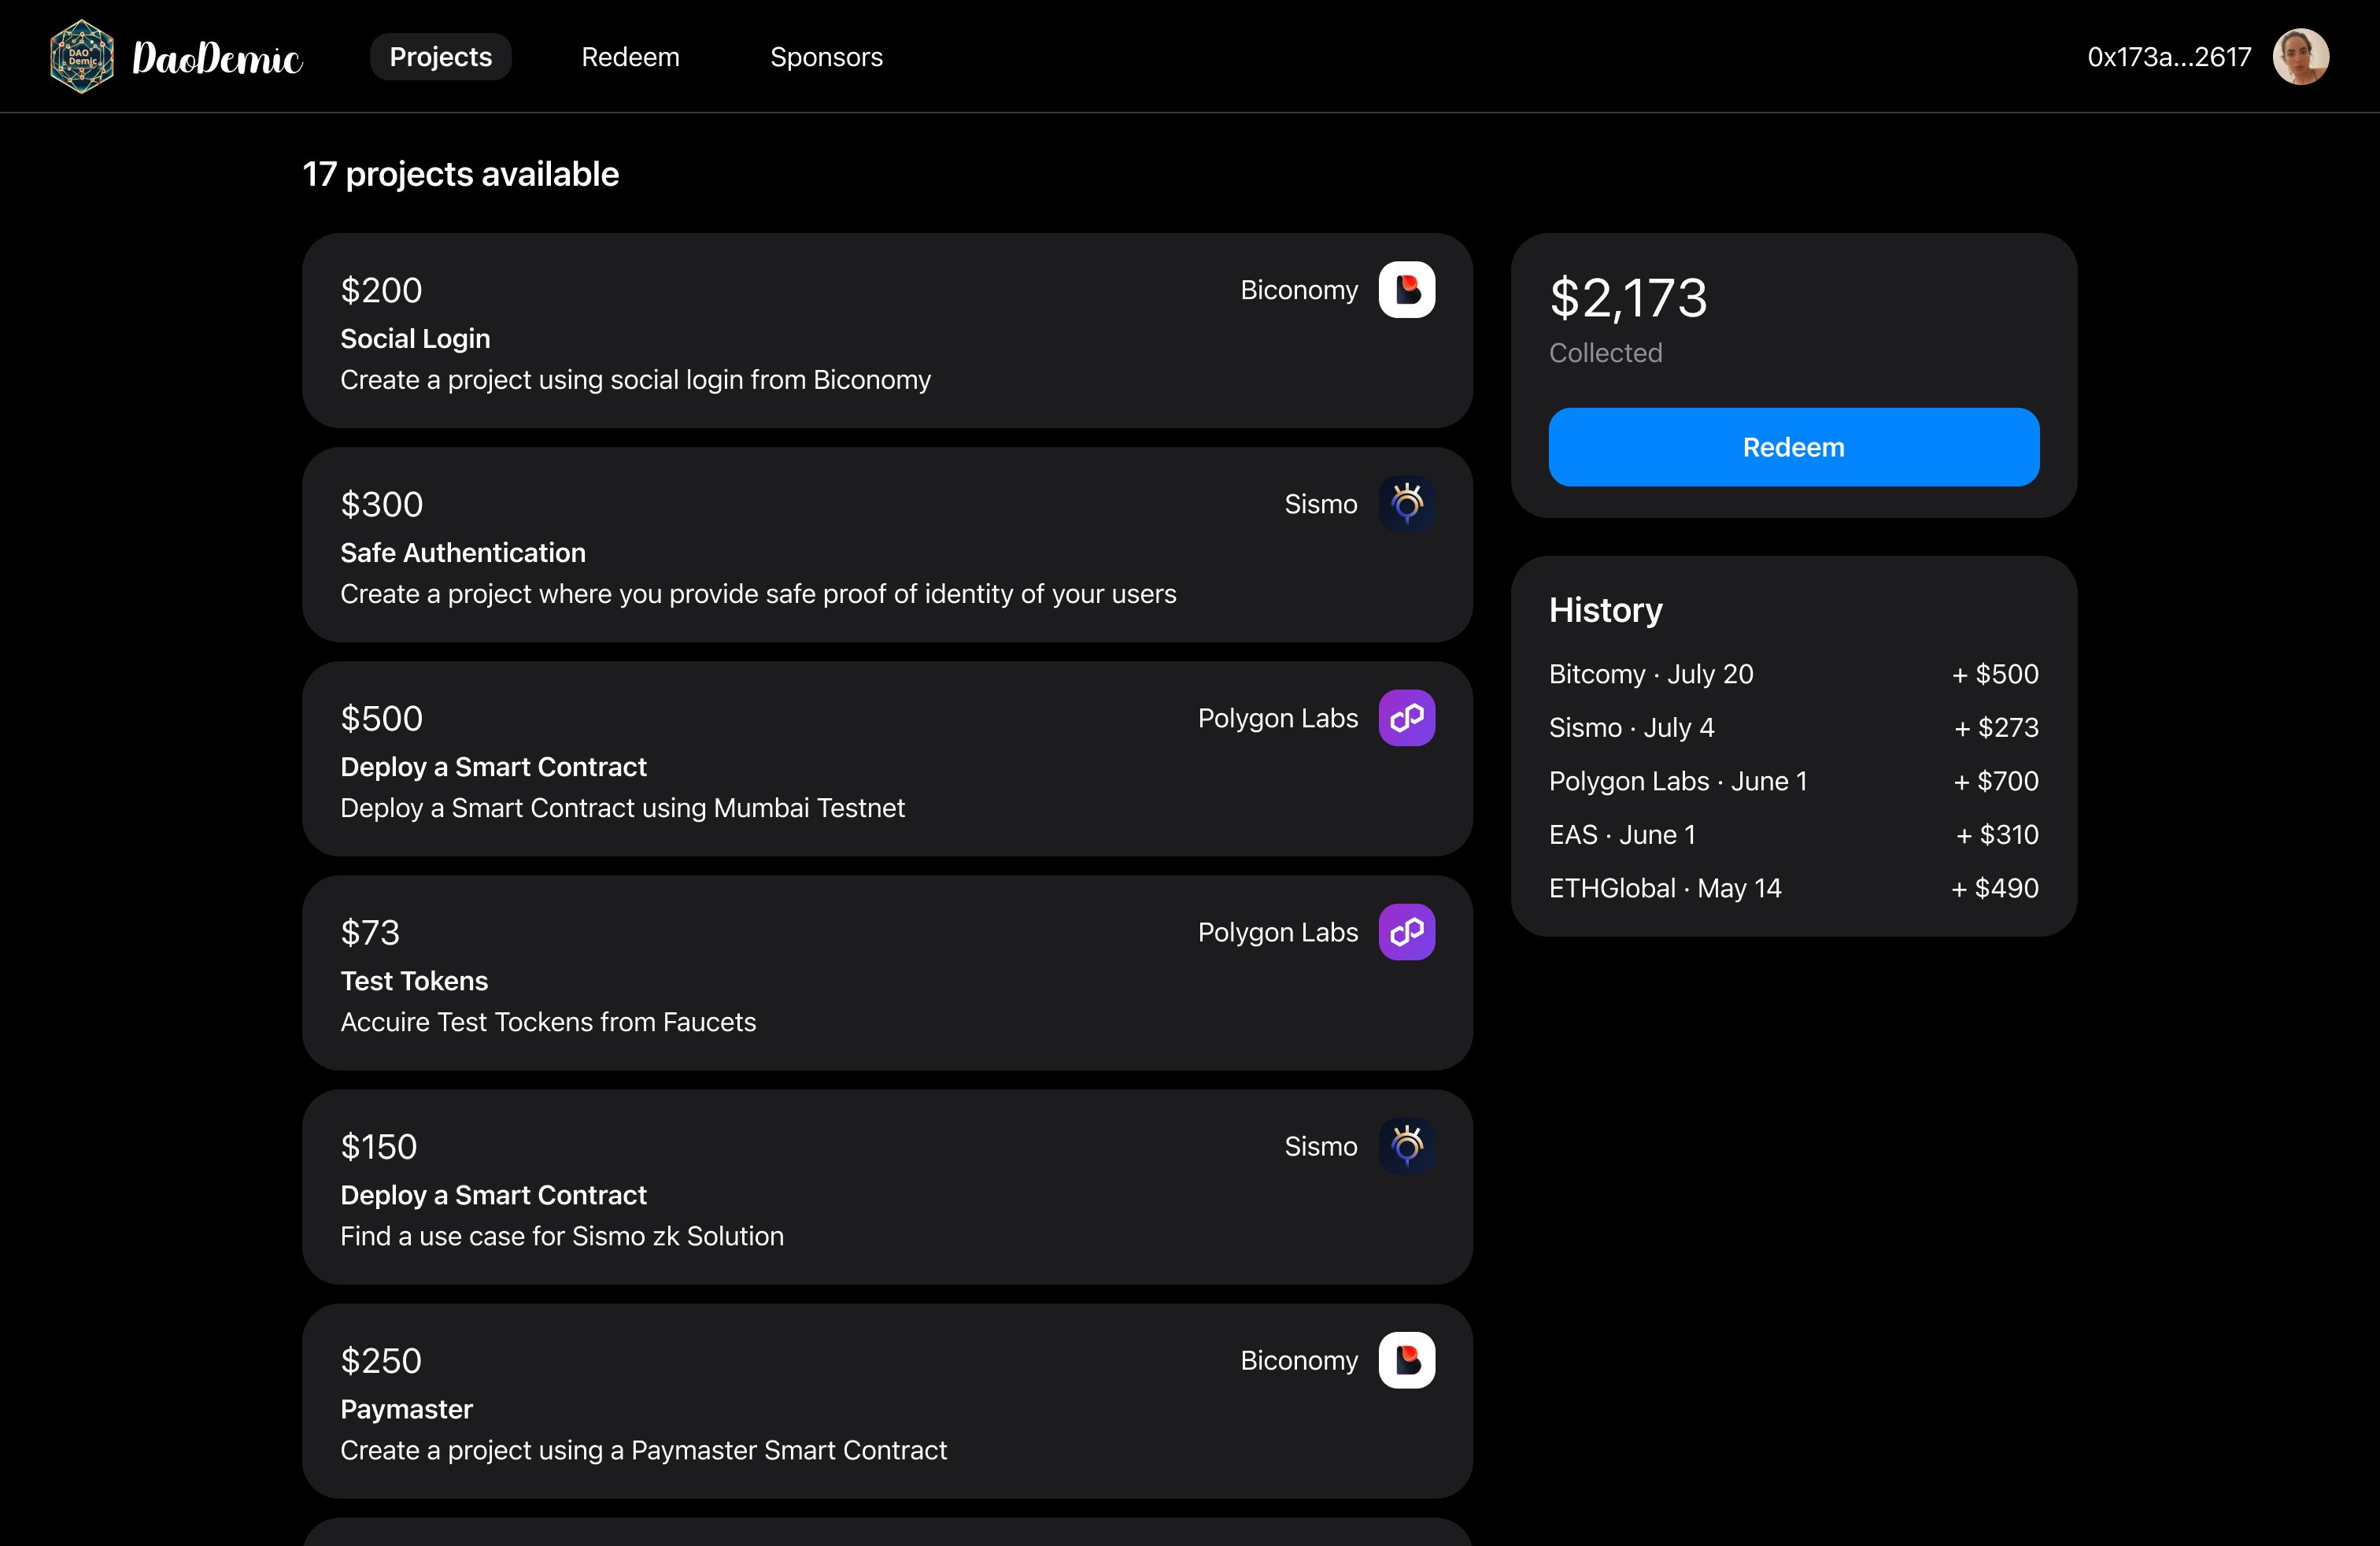This screenshot has height=1546, width=2380.
Task: Click the 17 projects available heading
Action: click(461, 174)
